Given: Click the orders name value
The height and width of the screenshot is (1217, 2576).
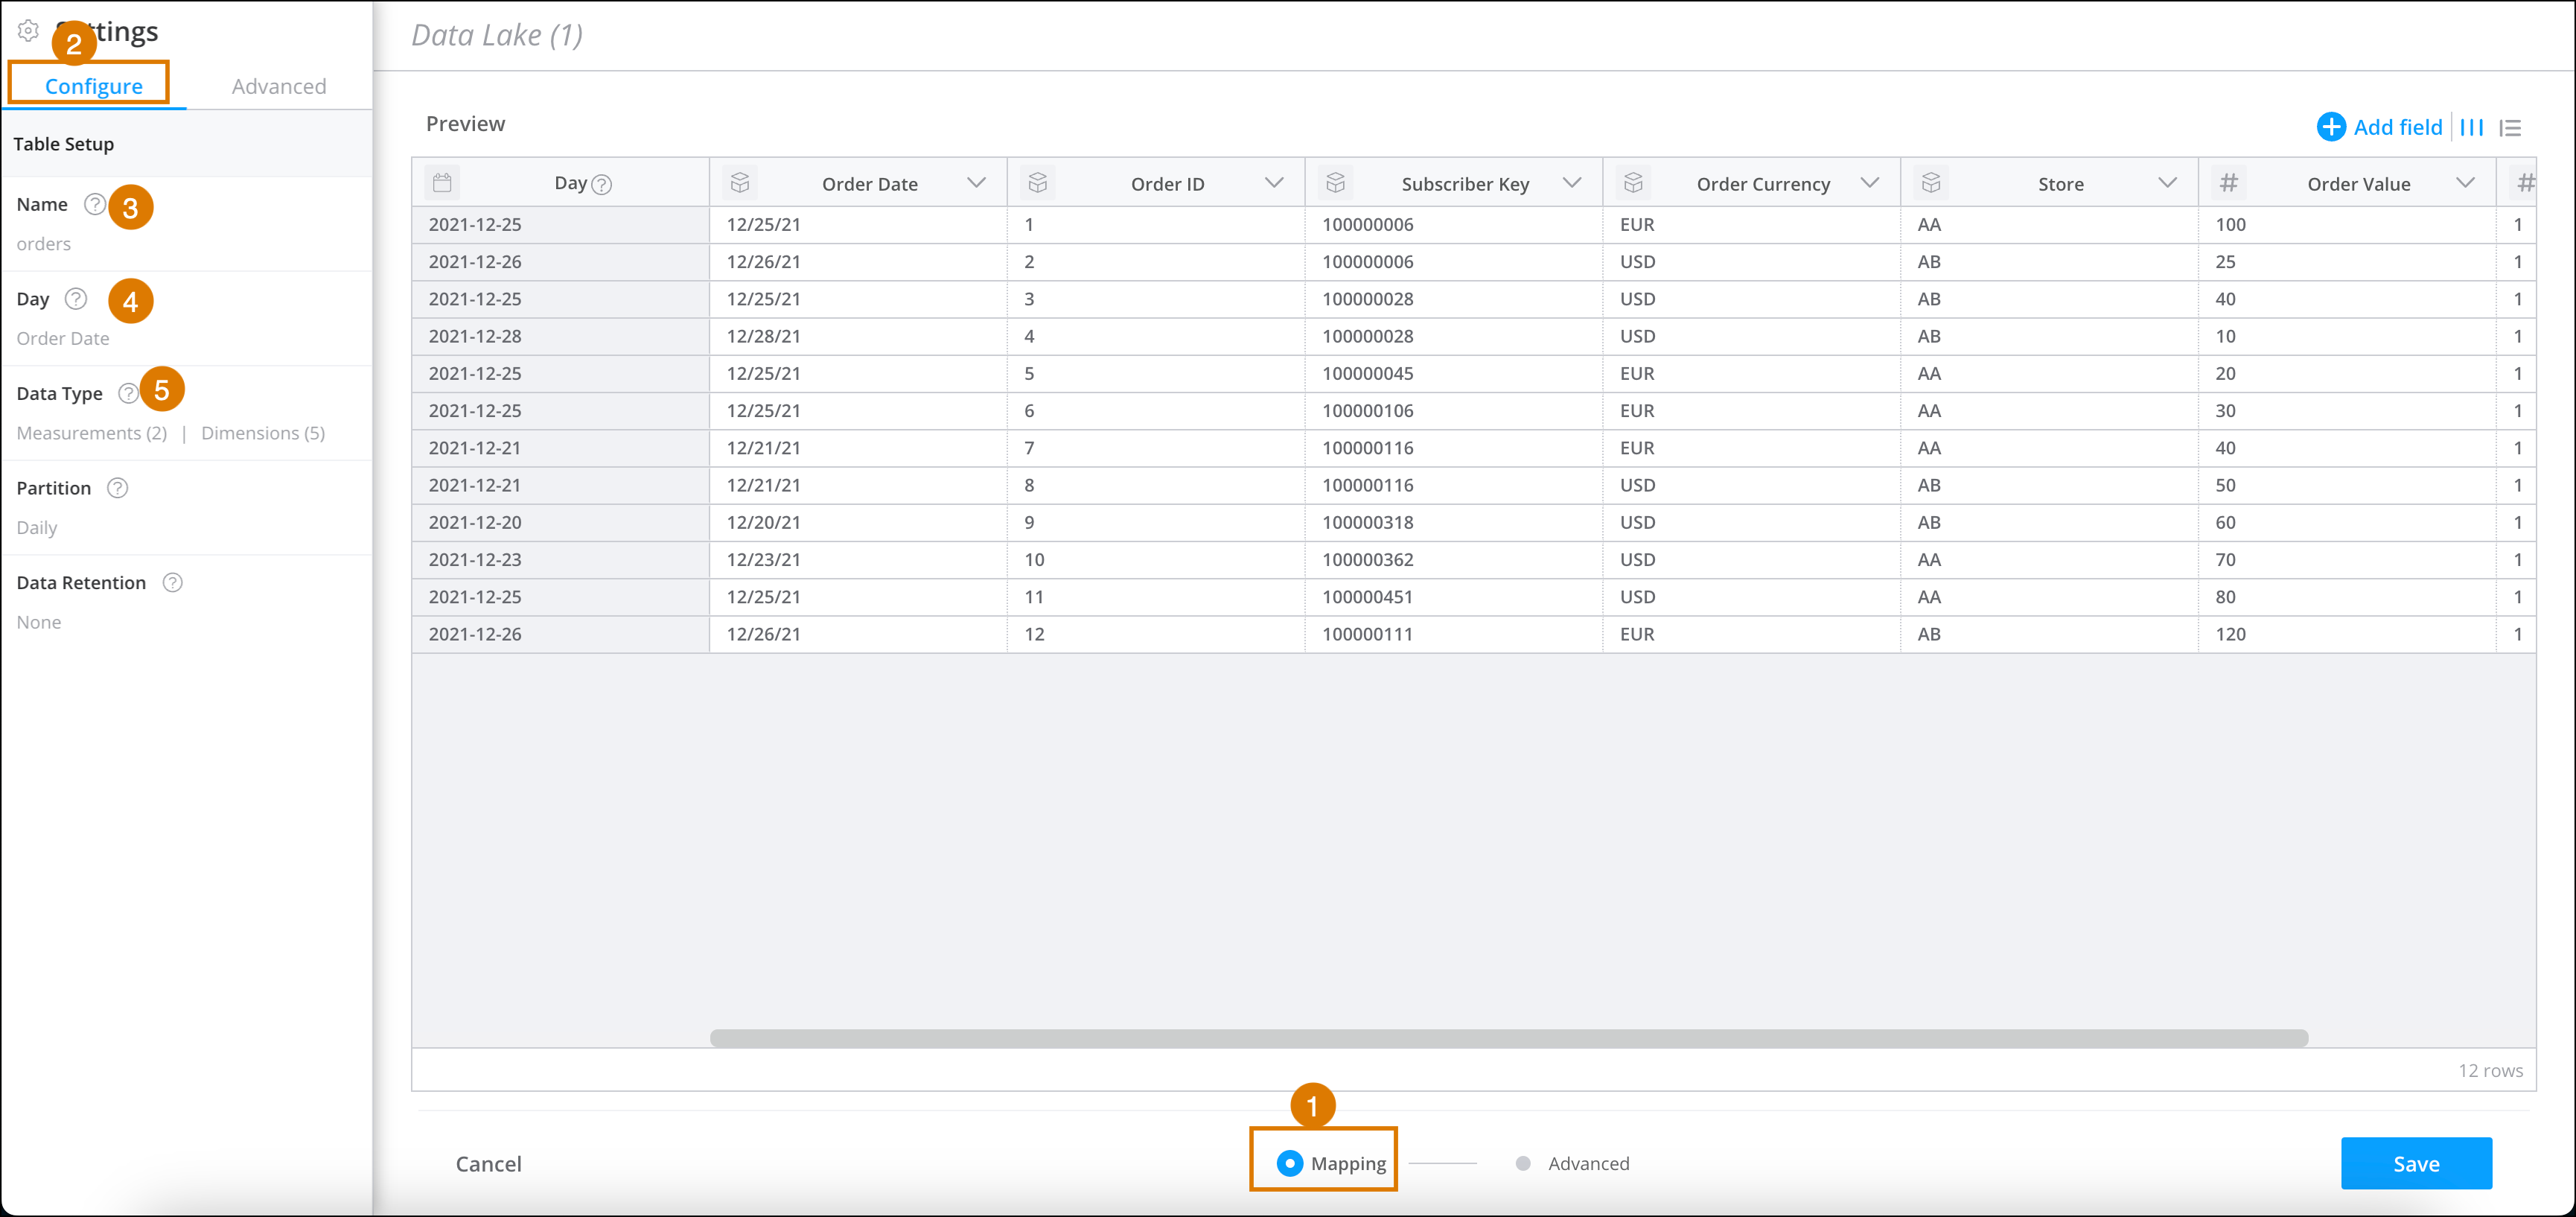Looking at the screenshot, I should (x=44, y=244).
